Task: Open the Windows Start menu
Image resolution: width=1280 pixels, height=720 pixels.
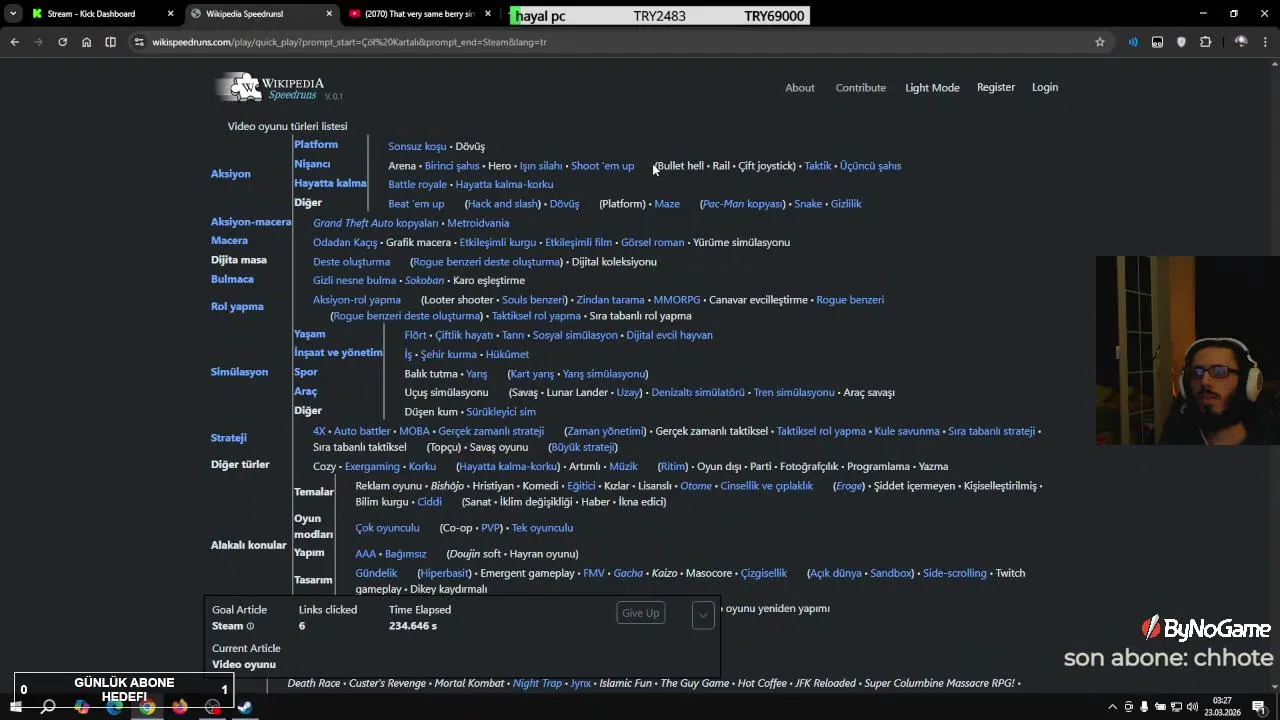Action: tap(15, 707)
